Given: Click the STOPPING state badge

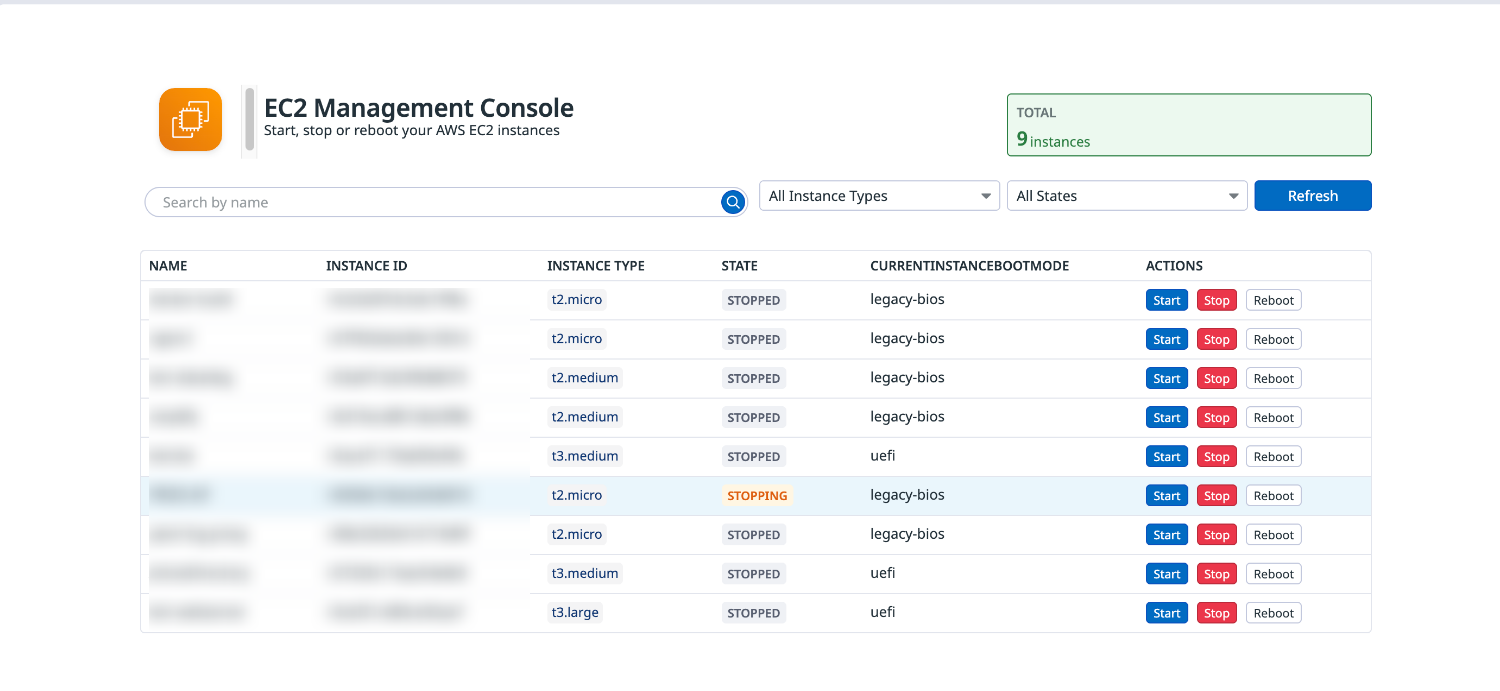Looking at the screenshot, I should tap(757, 496).
